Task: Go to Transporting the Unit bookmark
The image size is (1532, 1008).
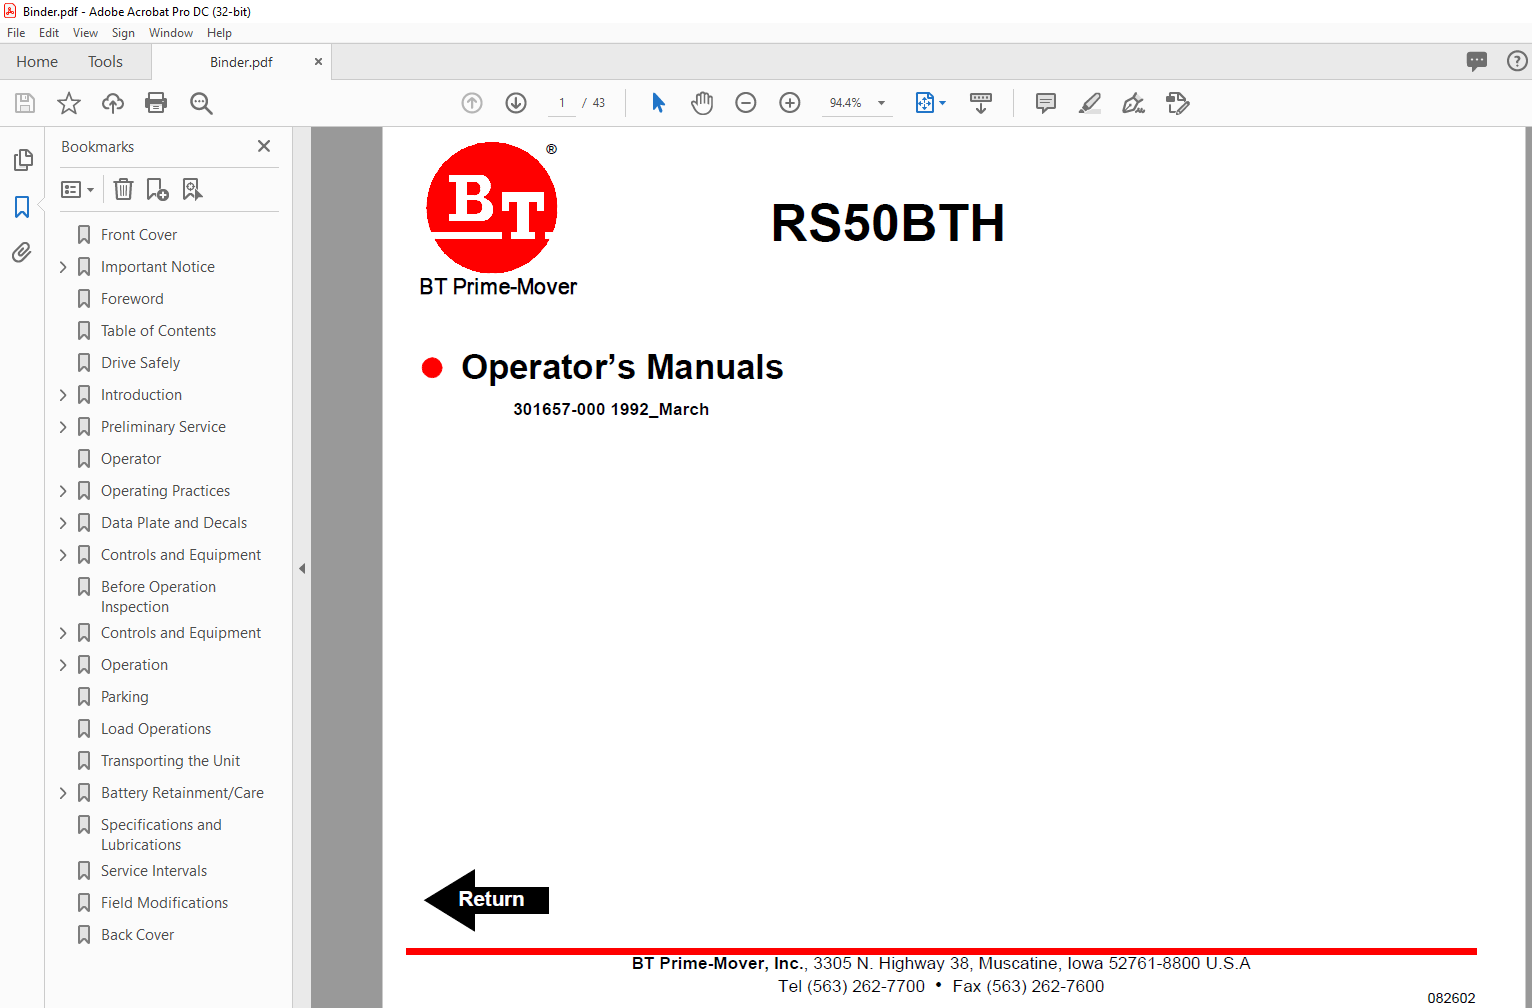Action: 170,761
